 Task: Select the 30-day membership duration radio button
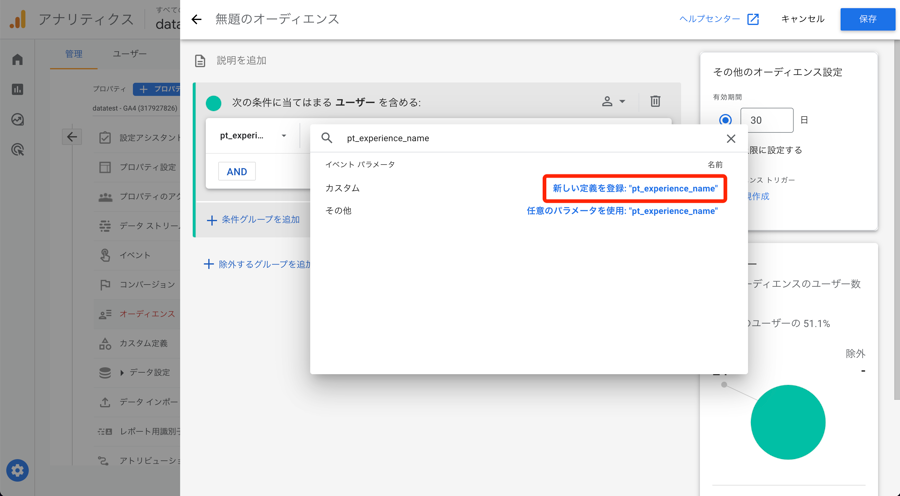[x=725, y=120]
